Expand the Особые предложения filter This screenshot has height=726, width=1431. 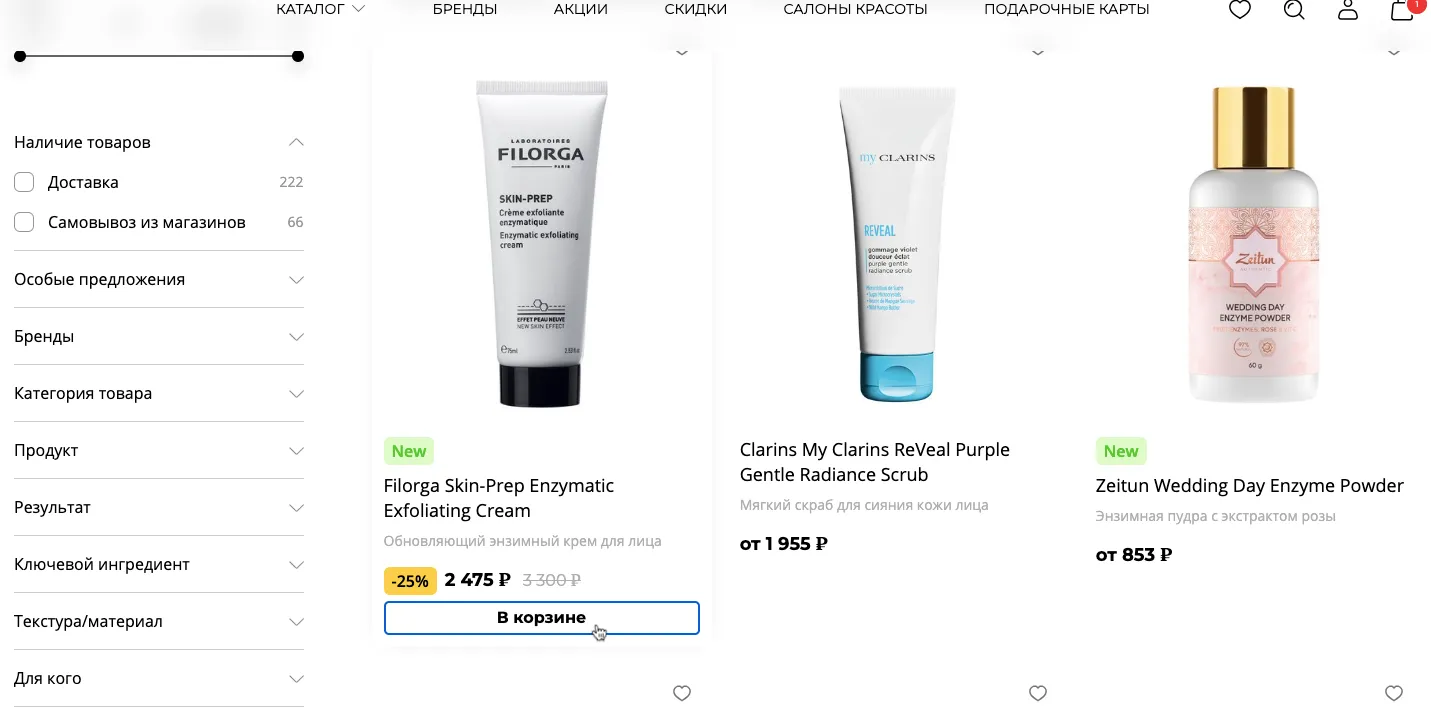(159, 279)
